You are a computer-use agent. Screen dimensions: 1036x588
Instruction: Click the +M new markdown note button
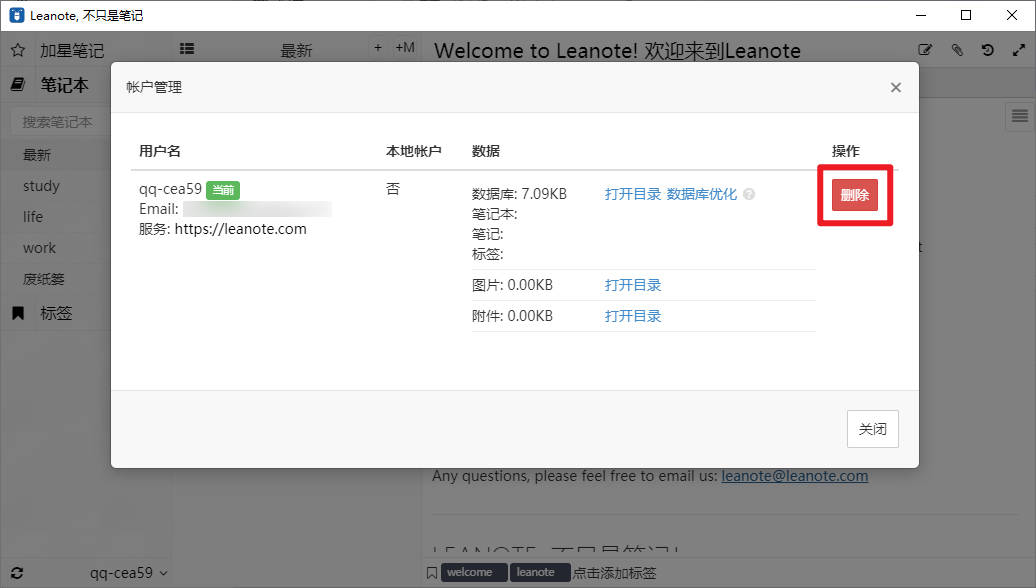(405, 48)
